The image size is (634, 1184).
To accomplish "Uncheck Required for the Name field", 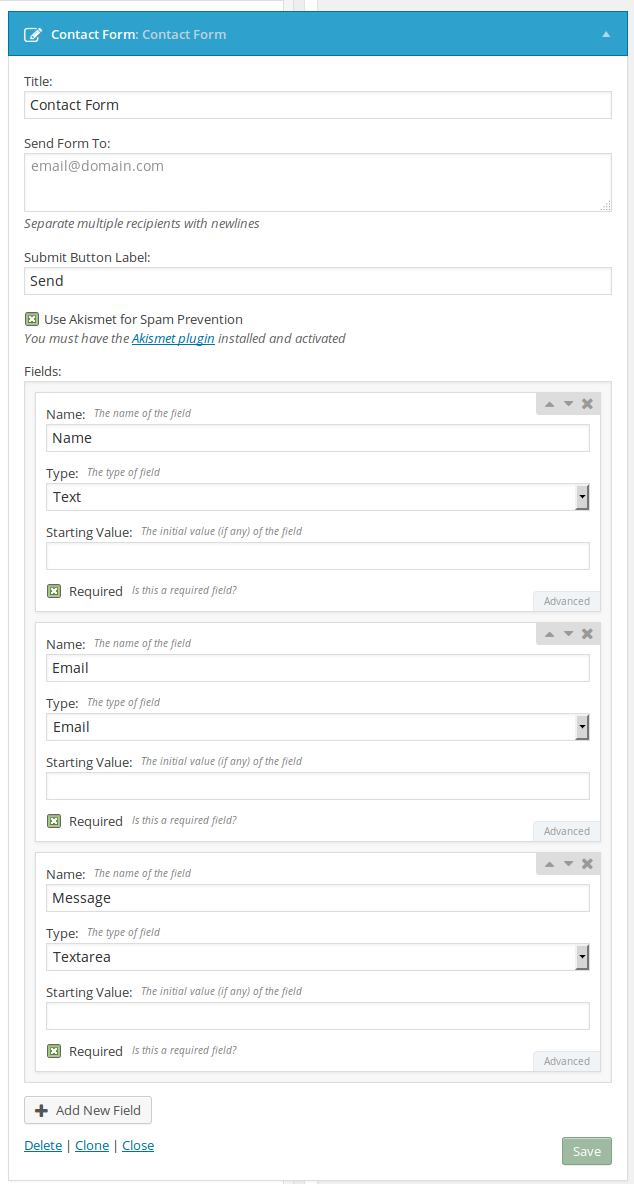I will pos(54,591).
